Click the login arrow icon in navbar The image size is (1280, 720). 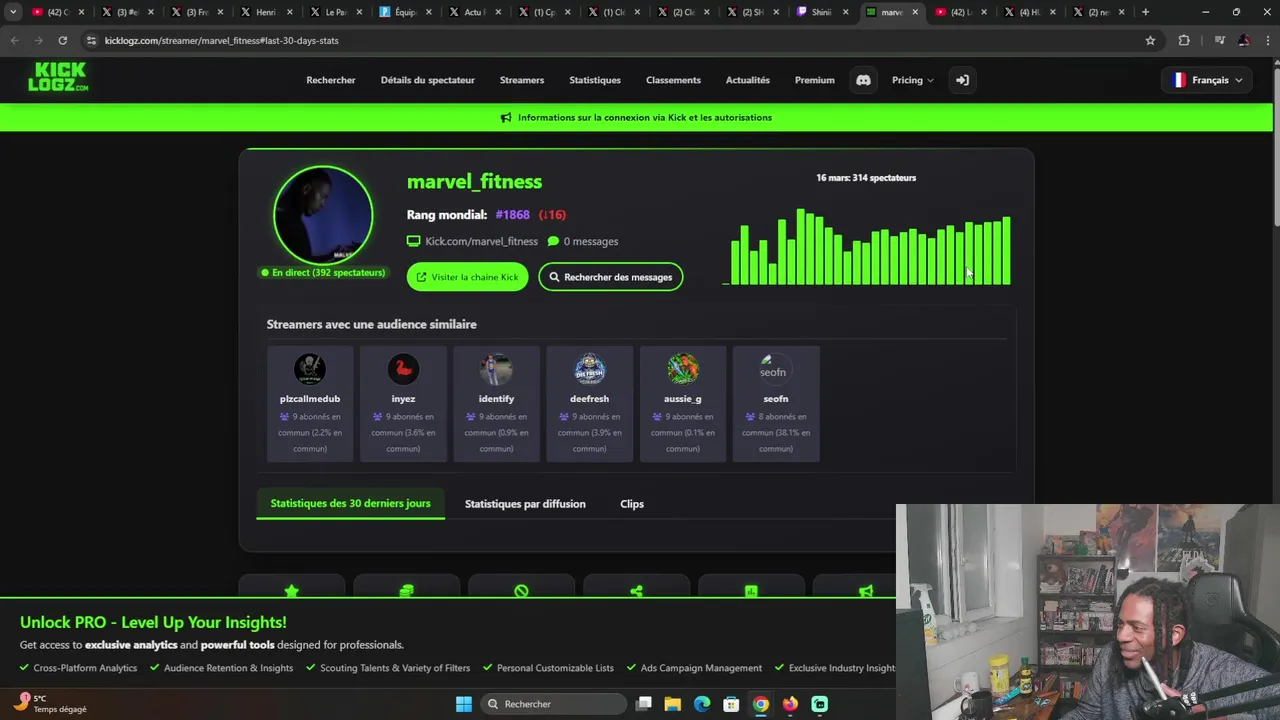(962, 80)
